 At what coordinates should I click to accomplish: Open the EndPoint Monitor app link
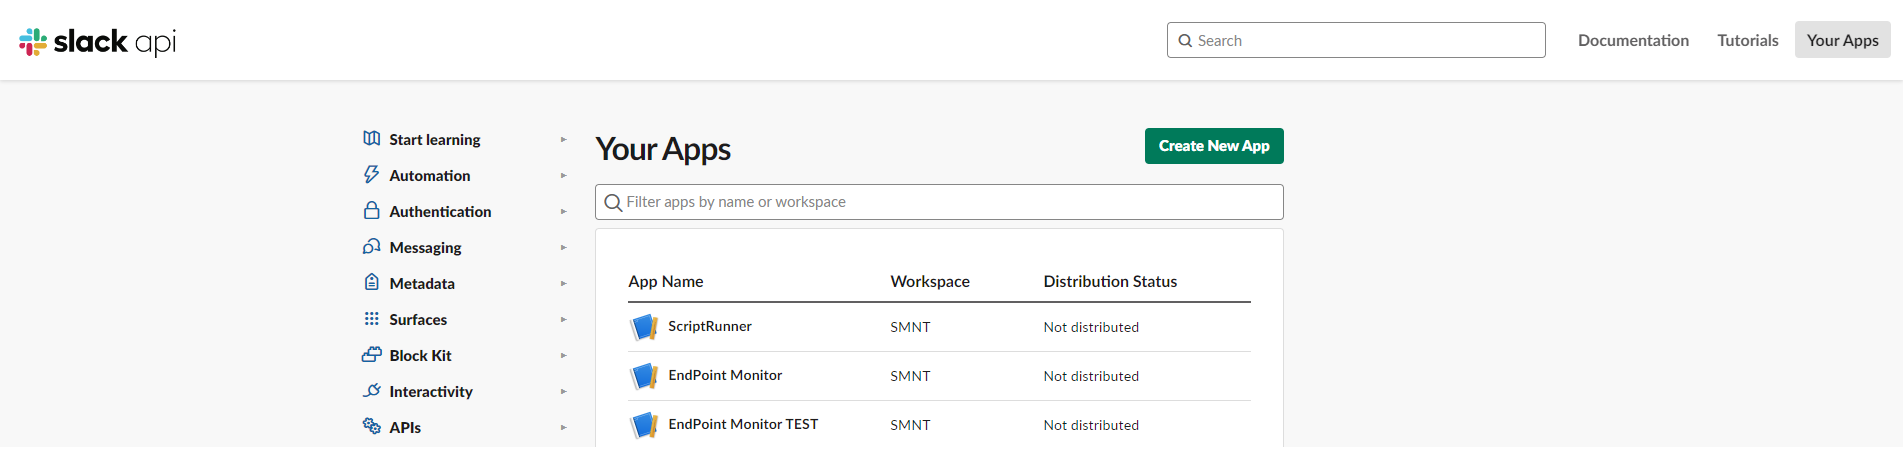[x=725, y=375]
